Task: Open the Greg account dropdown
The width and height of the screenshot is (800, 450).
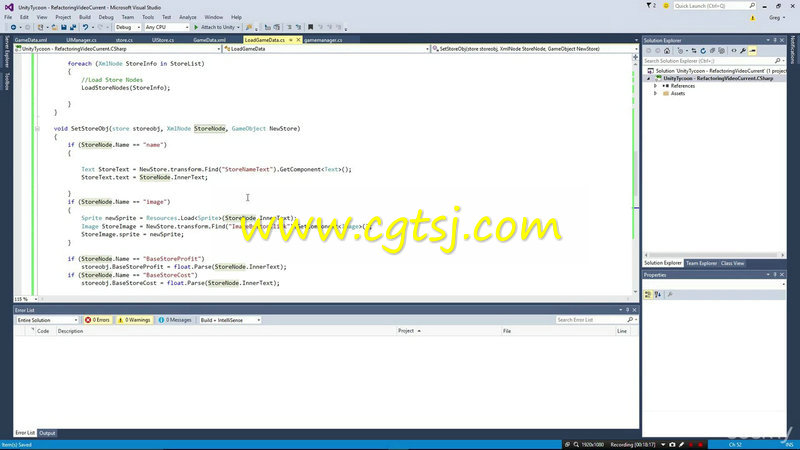Action: [x=777, y=17]
